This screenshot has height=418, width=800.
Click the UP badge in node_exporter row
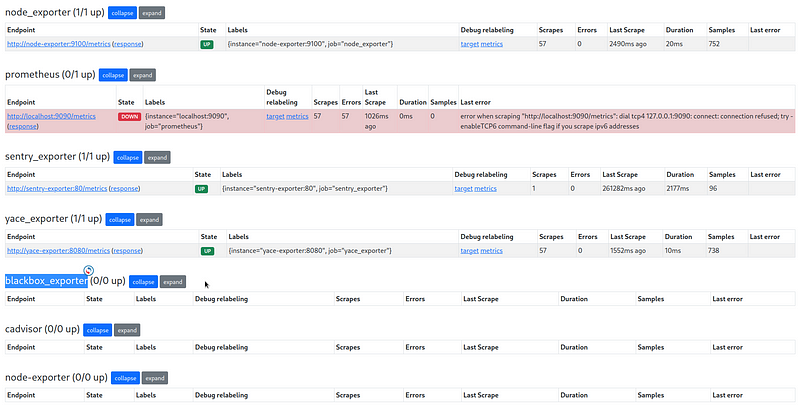(x=207, y=44)
